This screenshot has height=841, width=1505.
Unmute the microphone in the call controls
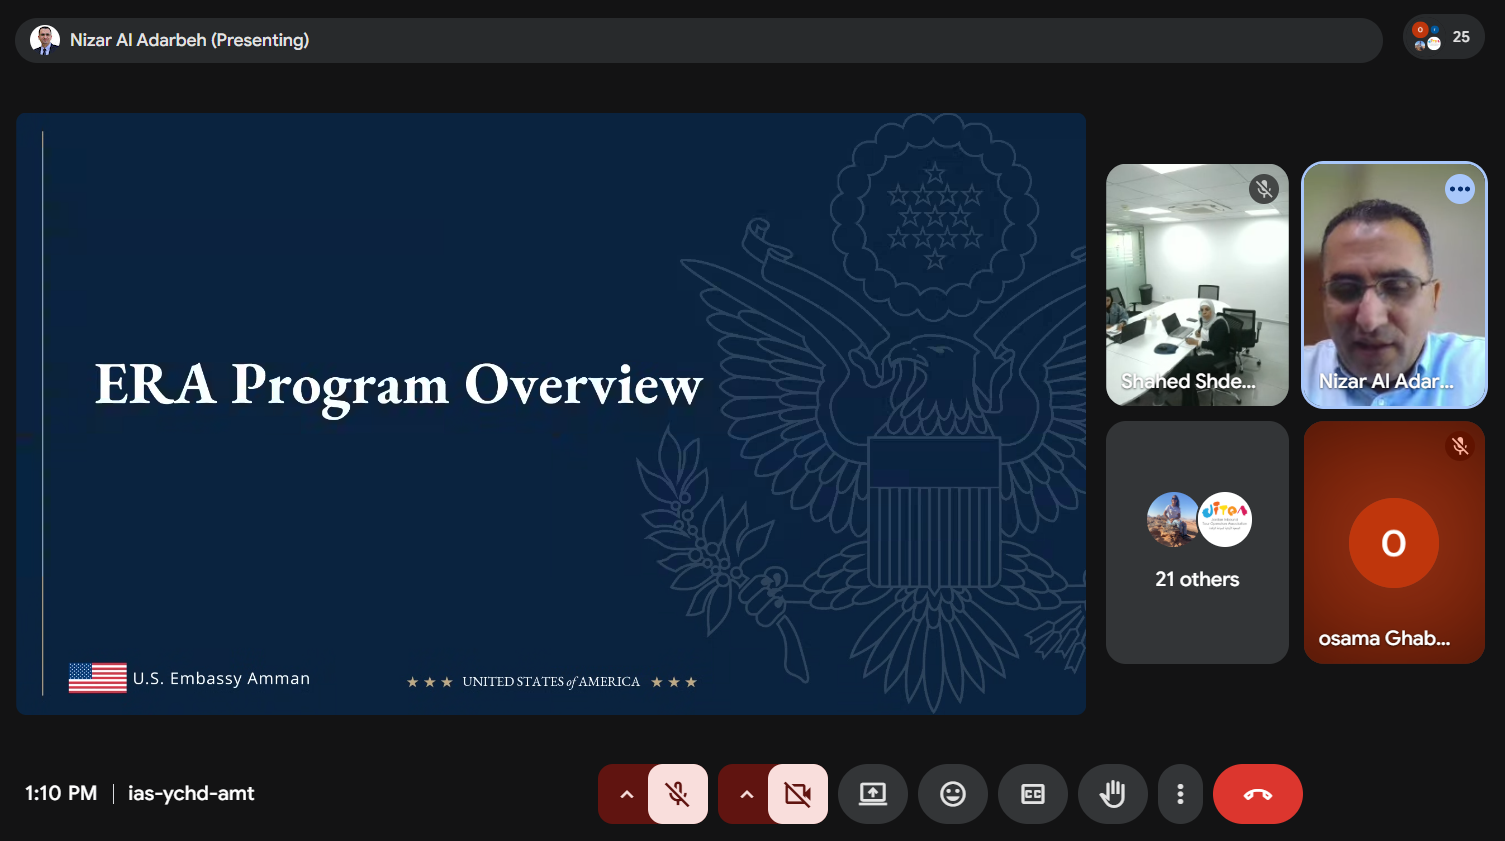678,794
